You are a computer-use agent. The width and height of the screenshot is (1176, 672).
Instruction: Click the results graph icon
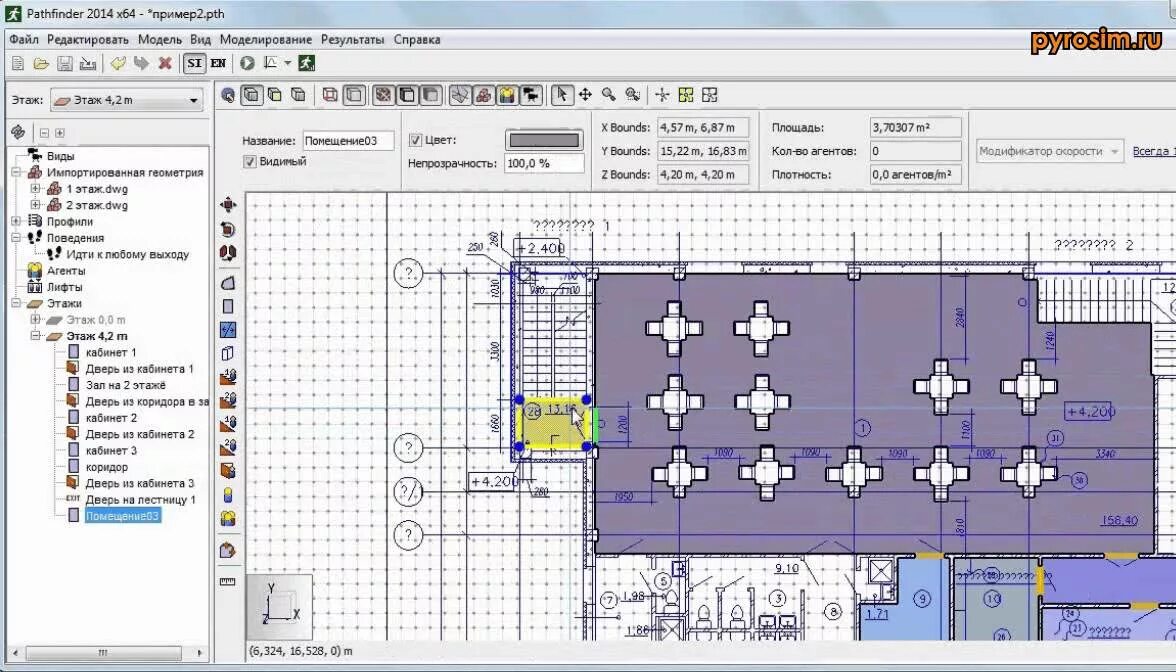tap(272, 64)
